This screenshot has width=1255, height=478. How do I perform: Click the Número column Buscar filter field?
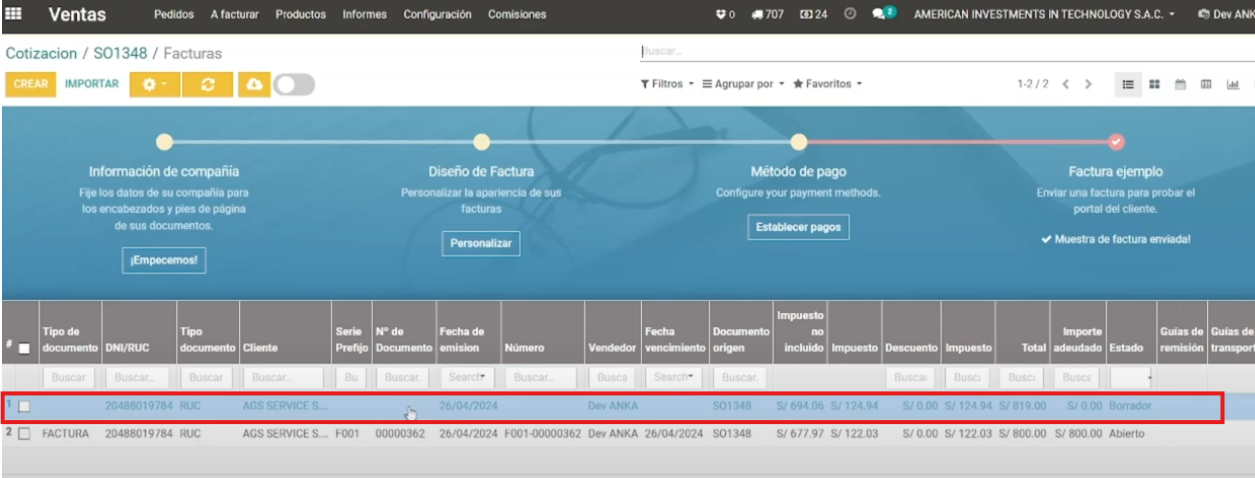point(541,378)
